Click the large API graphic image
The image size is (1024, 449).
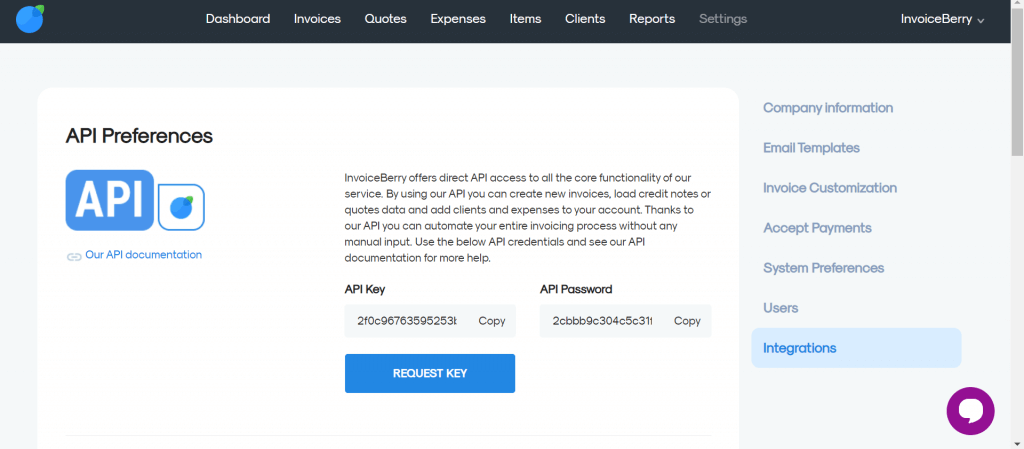pos(110,200)
